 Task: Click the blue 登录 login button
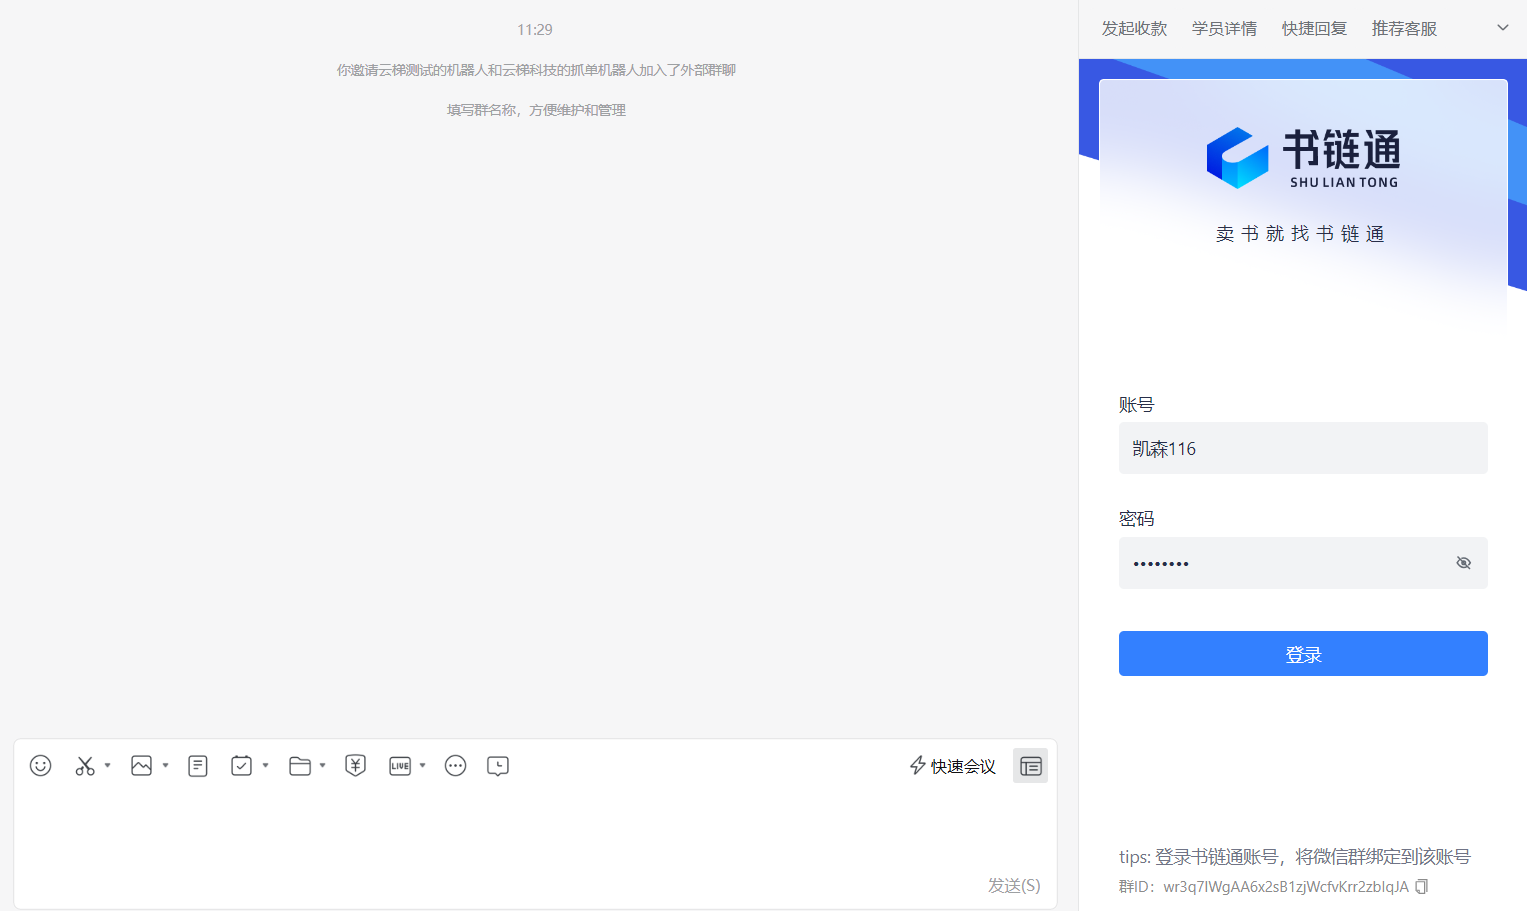1303,654
